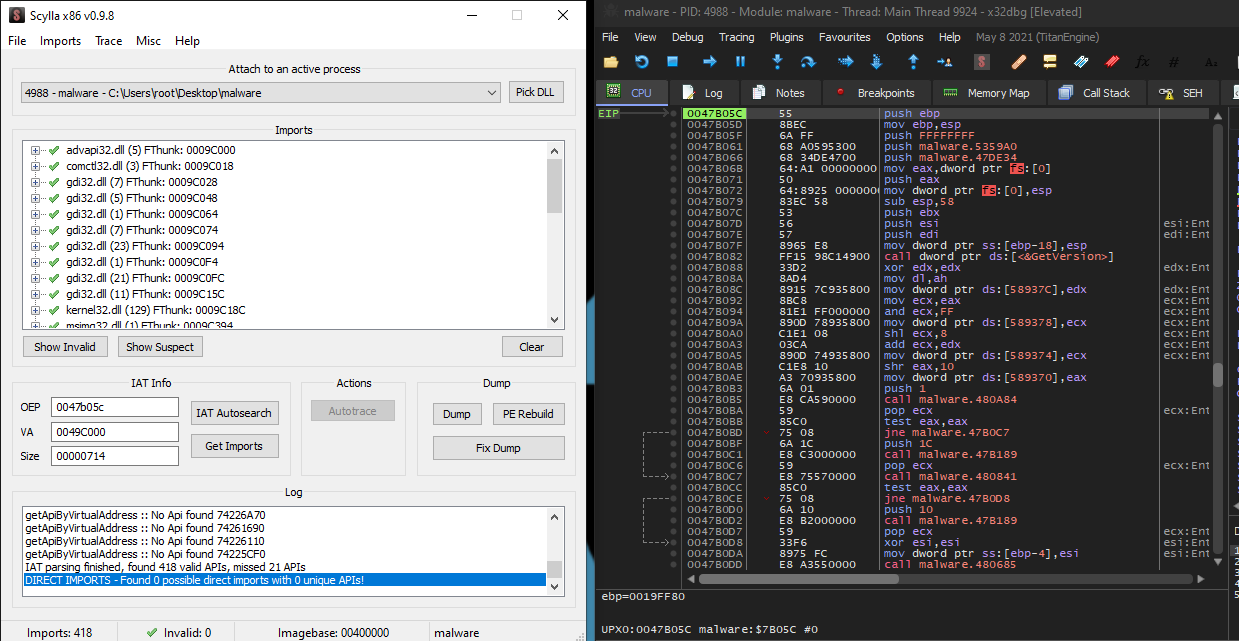Viewport: 1239px width, 641px height.
Task: Restart the debugged program in x32dbg
Action: [x=641, y=62]
